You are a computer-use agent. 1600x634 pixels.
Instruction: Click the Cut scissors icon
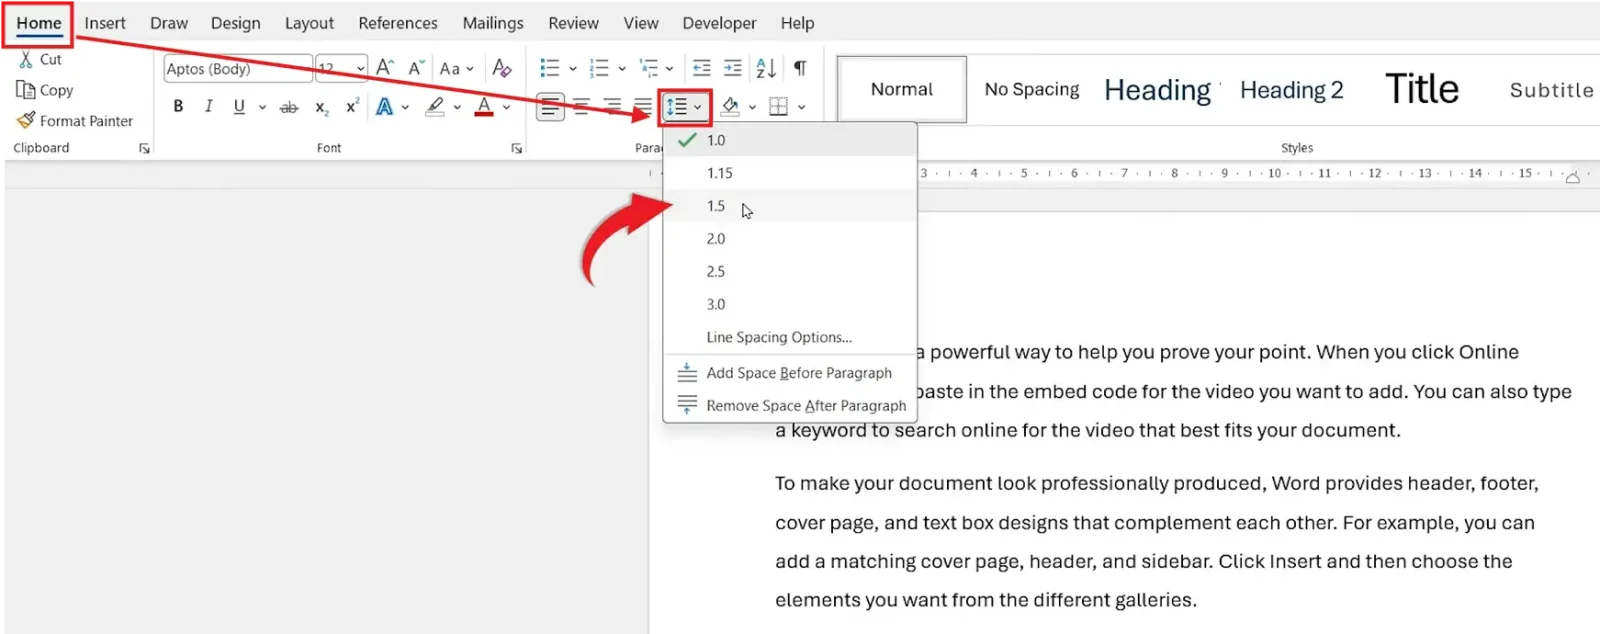(x=26, y=60)
